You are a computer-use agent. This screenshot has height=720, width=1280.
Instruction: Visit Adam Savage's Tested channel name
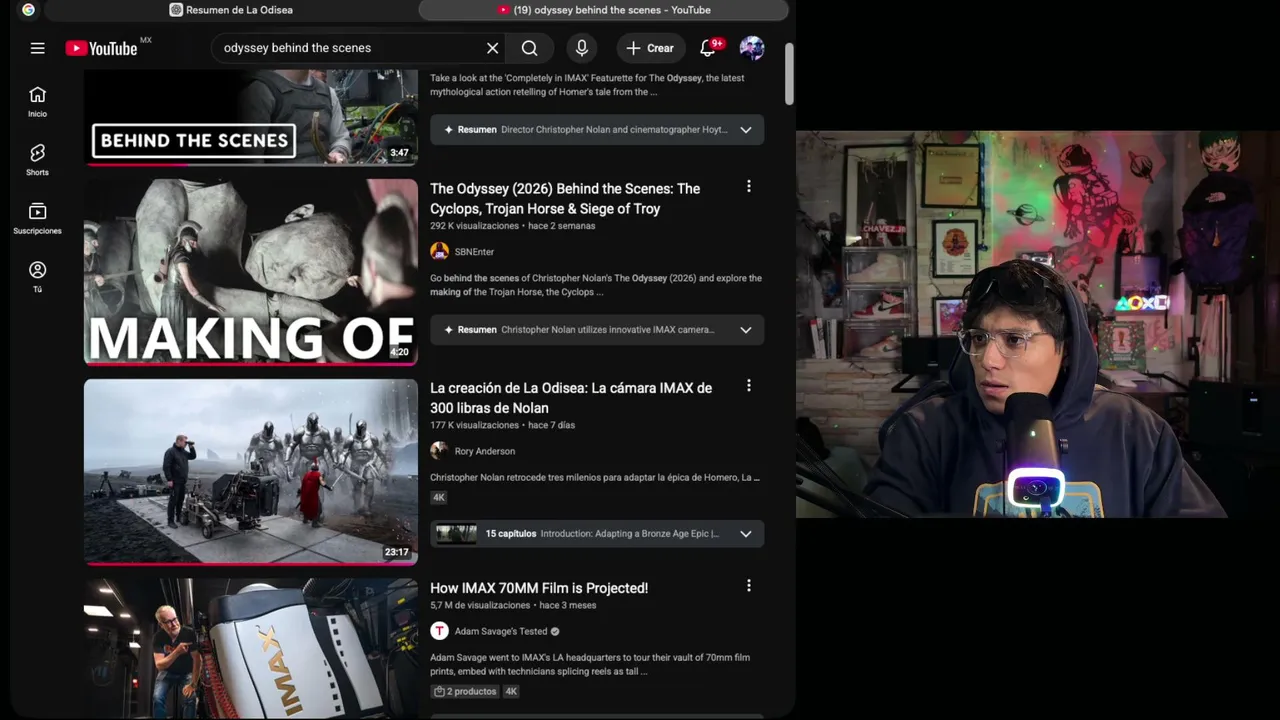click(501, 632)
